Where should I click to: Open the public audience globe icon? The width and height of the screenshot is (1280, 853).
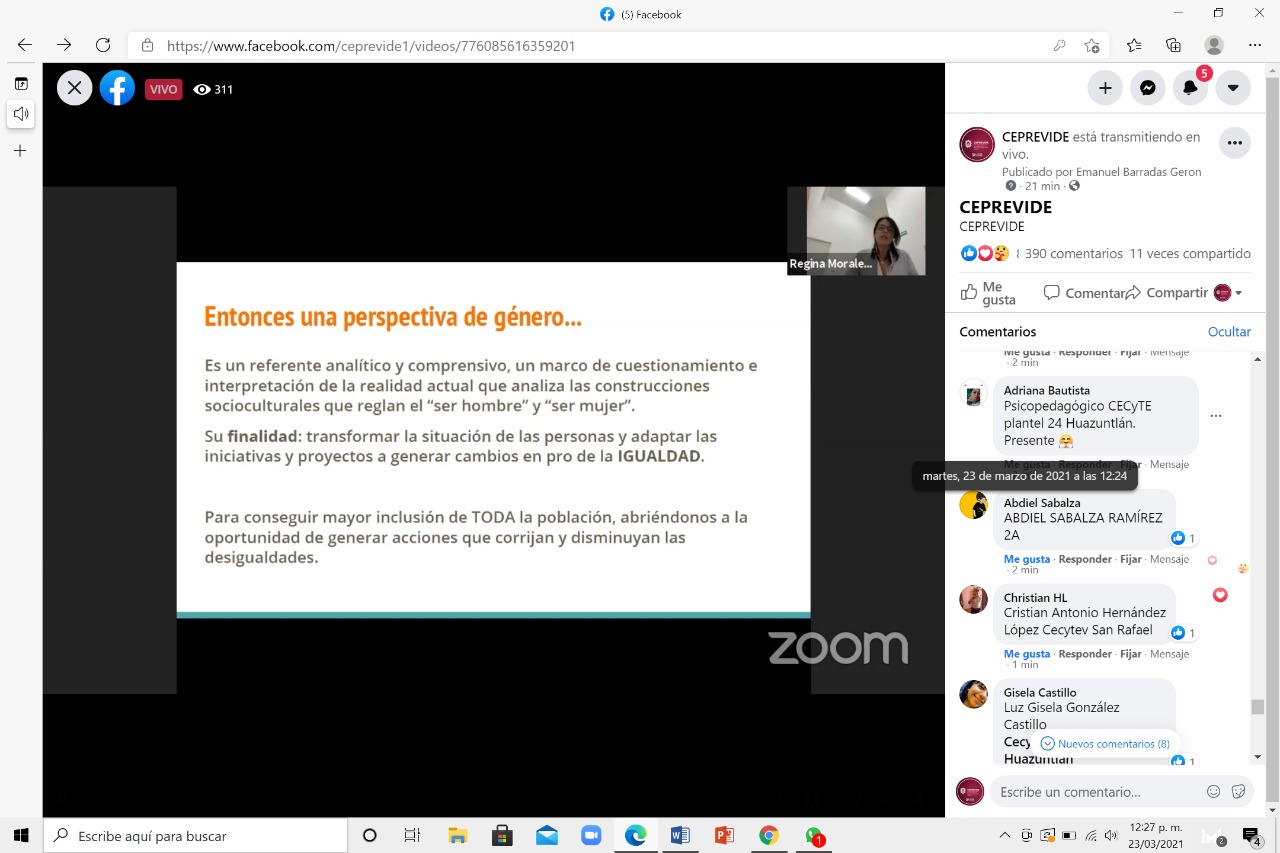click(x=1074, y=186)
